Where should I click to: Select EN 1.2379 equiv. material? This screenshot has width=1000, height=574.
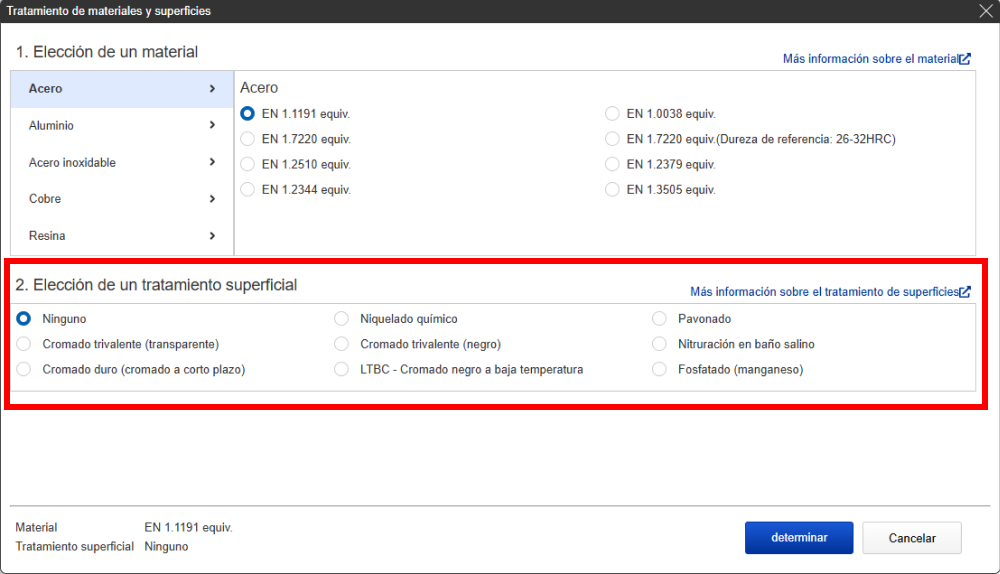tap(612, 164)
